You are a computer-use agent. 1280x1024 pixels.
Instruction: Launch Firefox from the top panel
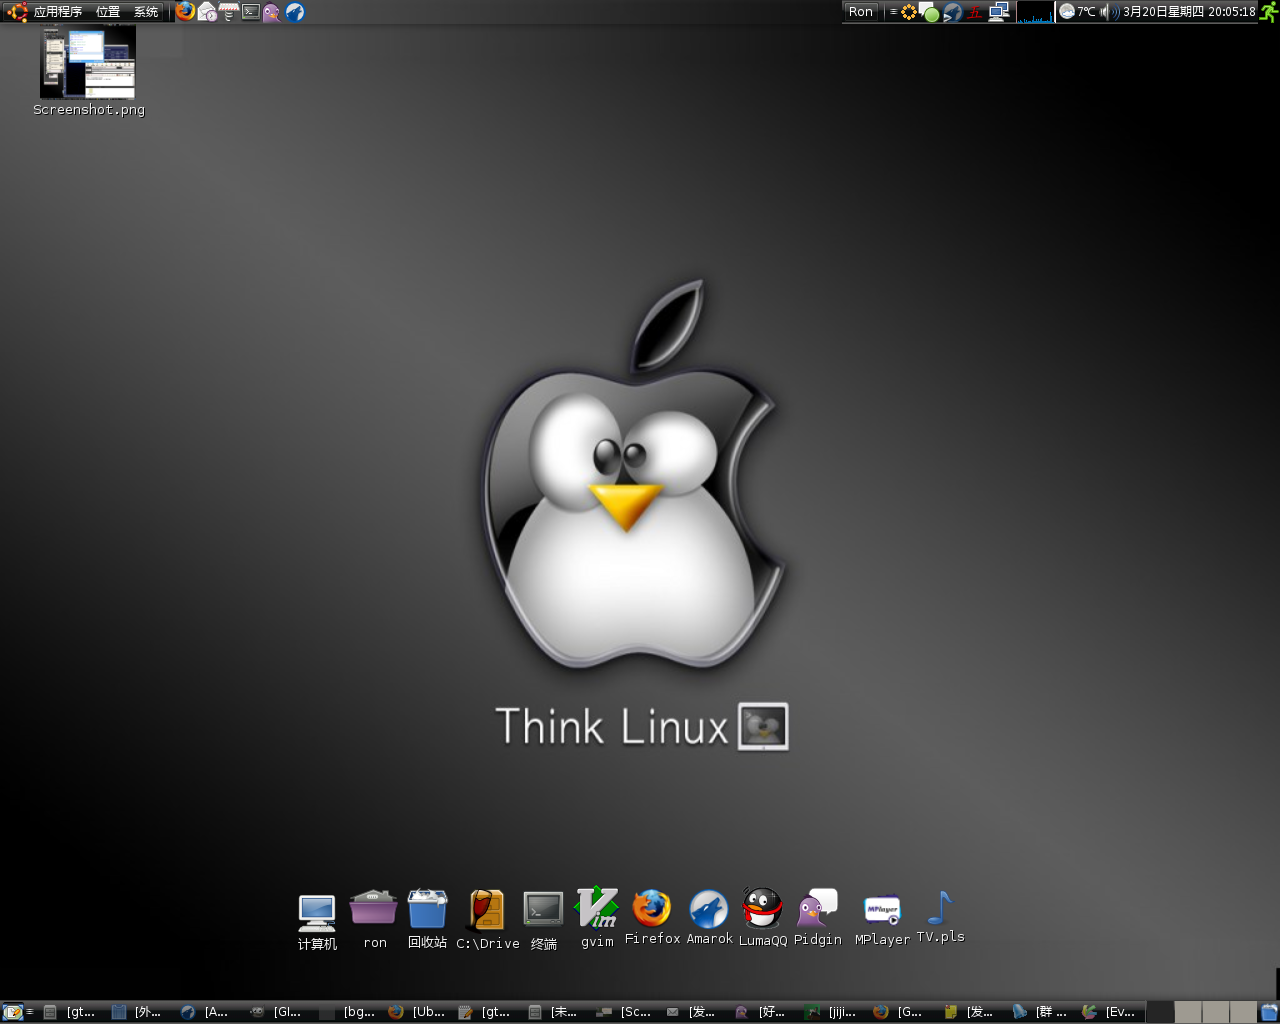186,12
